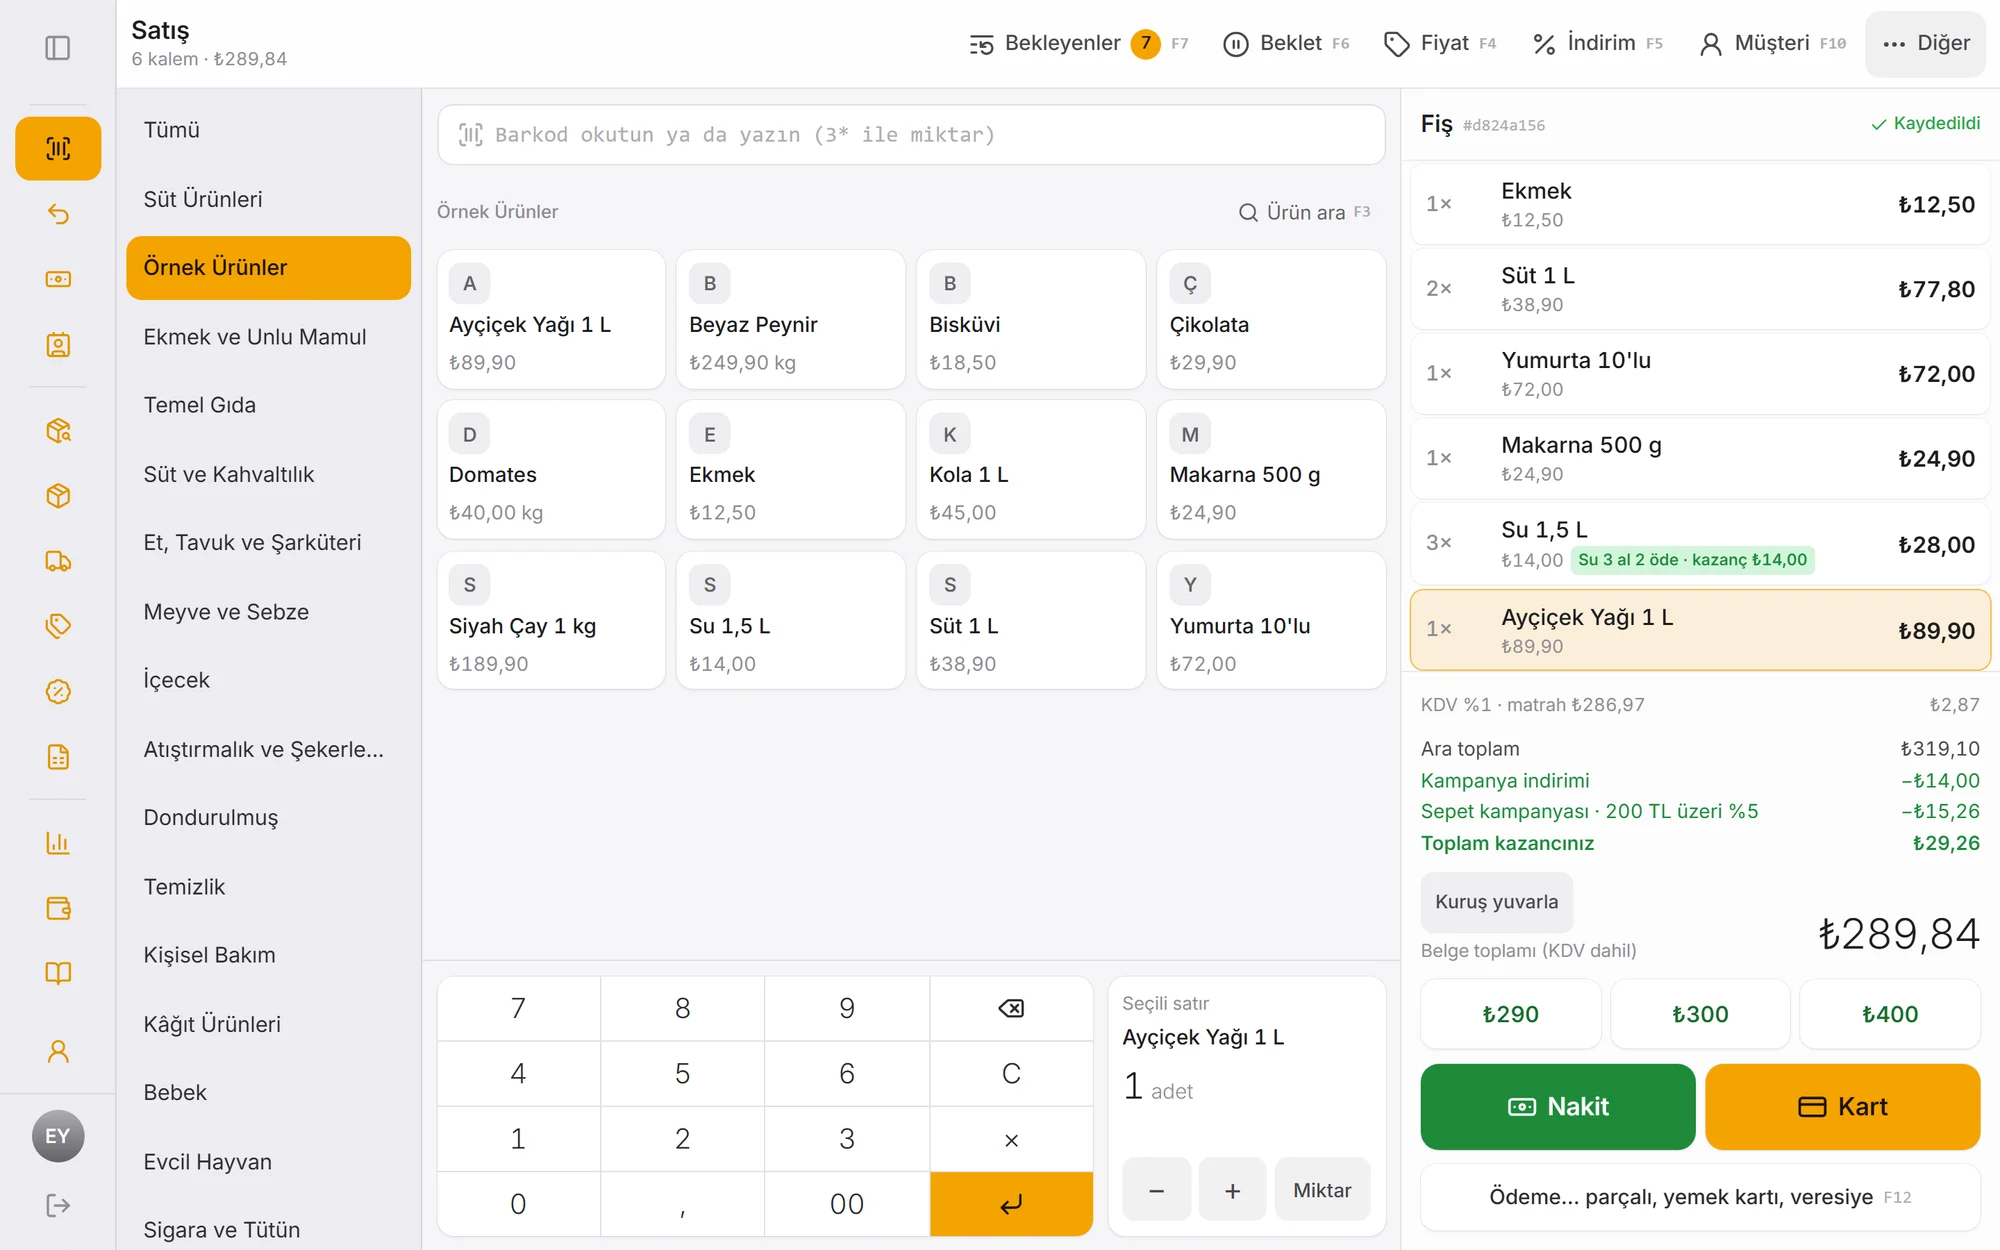Screen dimensions: 2000x1250
Task: Open the Müşteri customer selector
Action: 1772,43
